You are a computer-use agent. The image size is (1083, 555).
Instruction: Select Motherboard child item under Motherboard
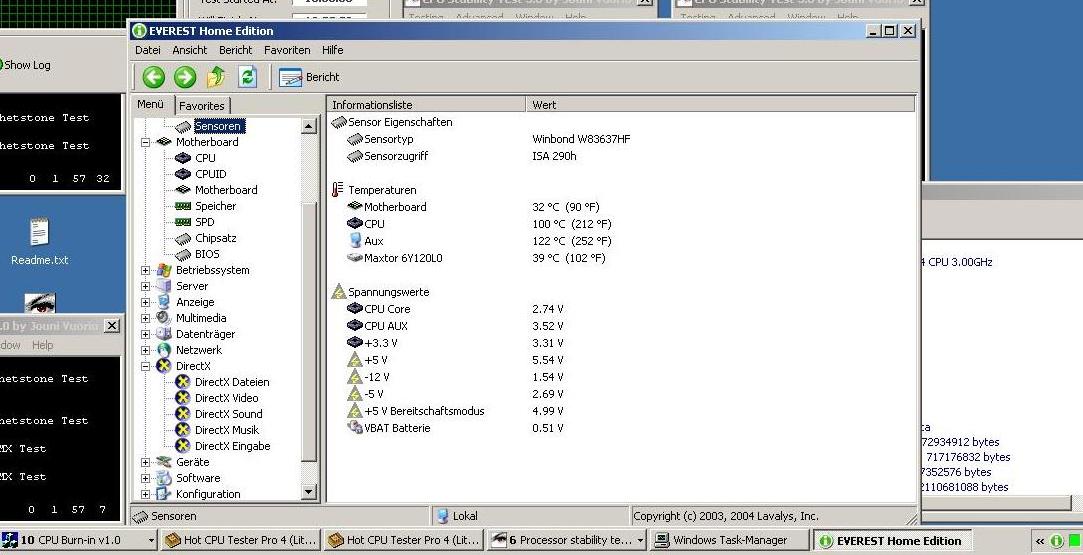tap(226, 190)
